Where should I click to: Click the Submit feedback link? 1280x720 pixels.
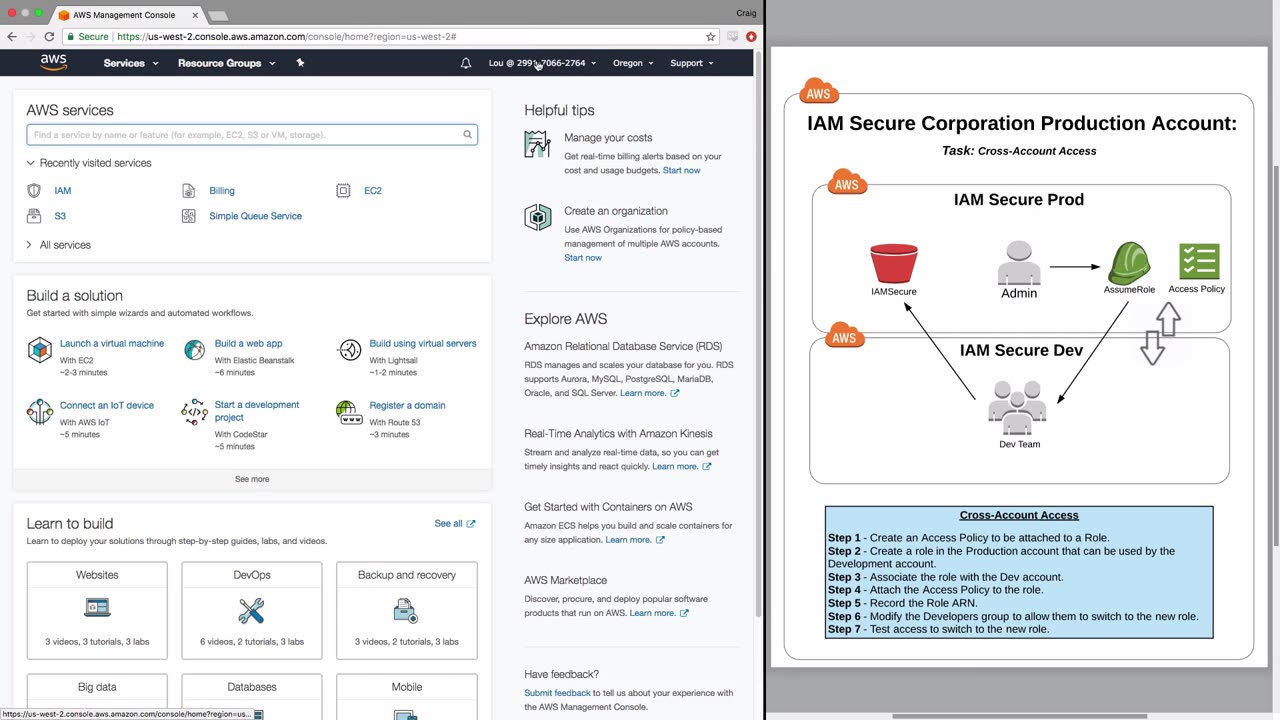[x=557, y=693]
